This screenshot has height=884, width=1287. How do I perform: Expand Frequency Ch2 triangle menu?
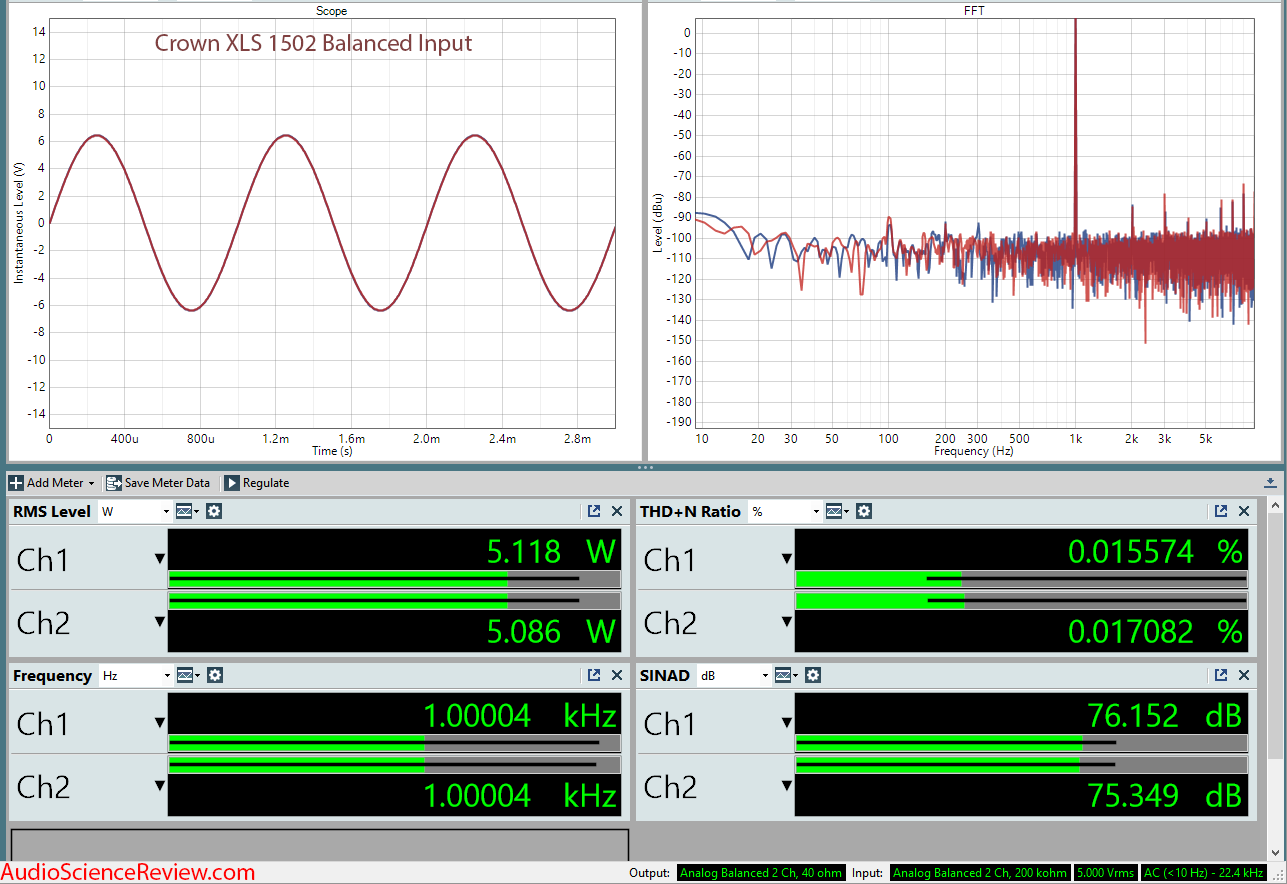(x=159, y=786)
